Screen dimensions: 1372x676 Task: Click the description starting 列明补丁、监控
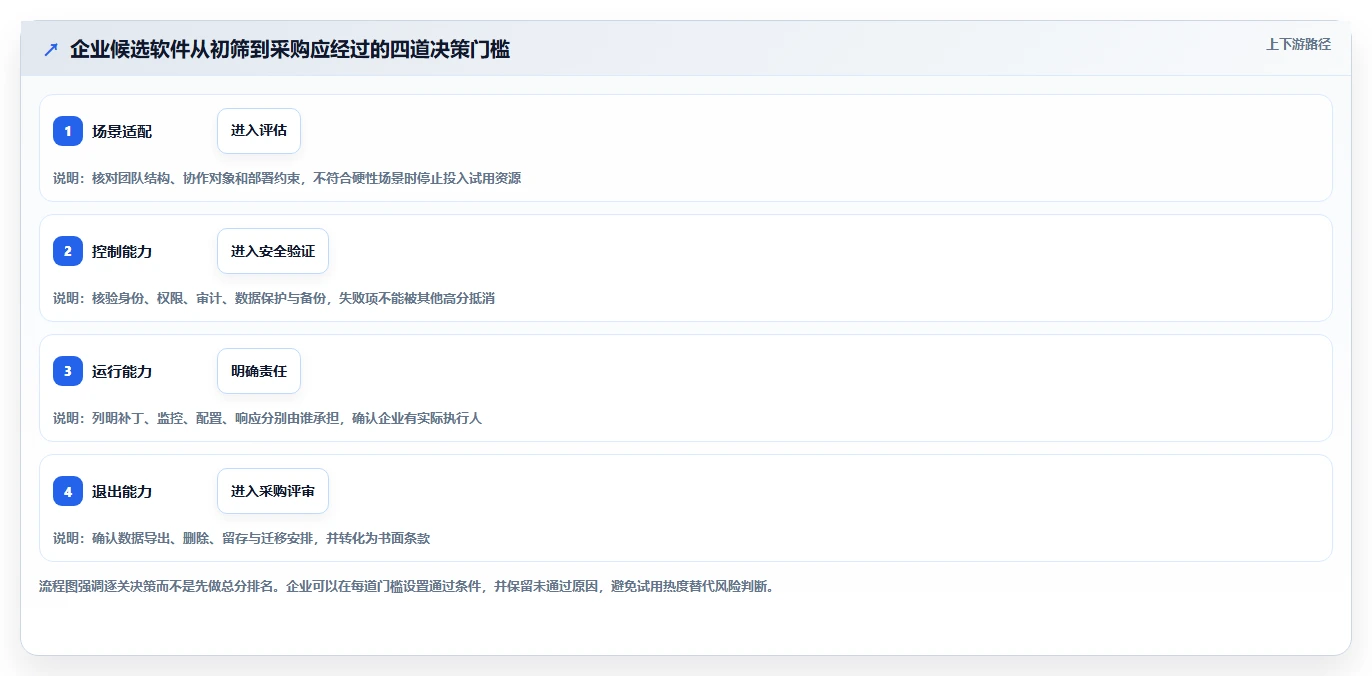pos(267,418)
